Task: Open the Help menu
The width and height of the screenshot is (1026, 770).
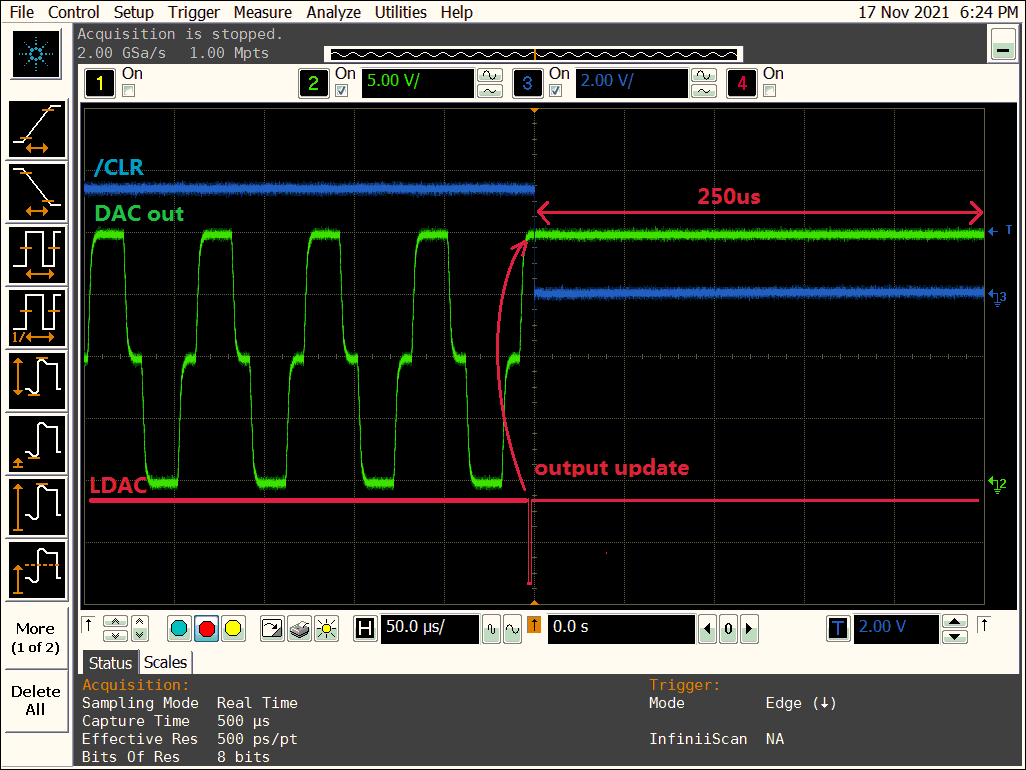Action: pyautogui.click(x=457, y=12)
